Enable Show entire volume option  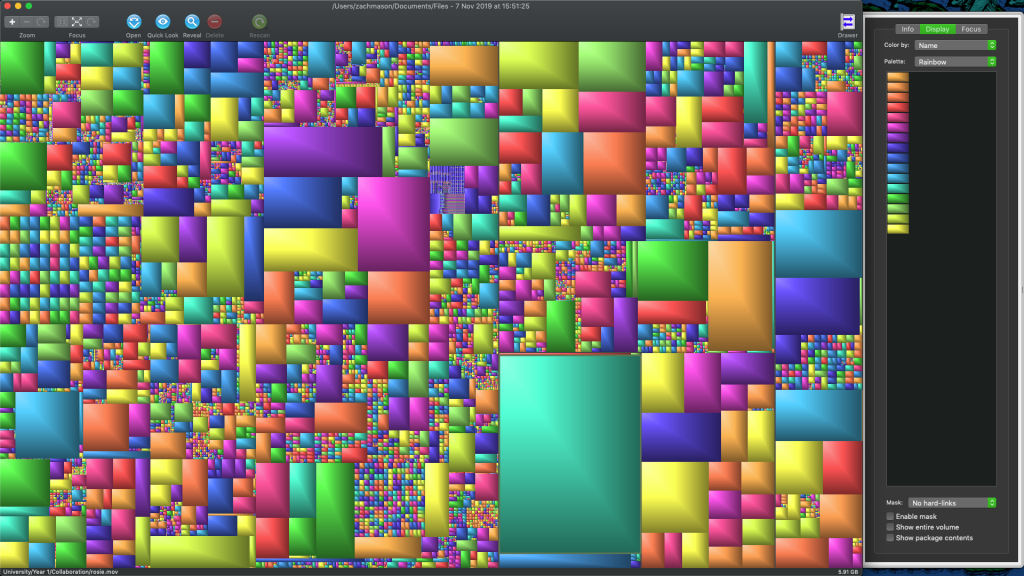(x=890, y=527)
